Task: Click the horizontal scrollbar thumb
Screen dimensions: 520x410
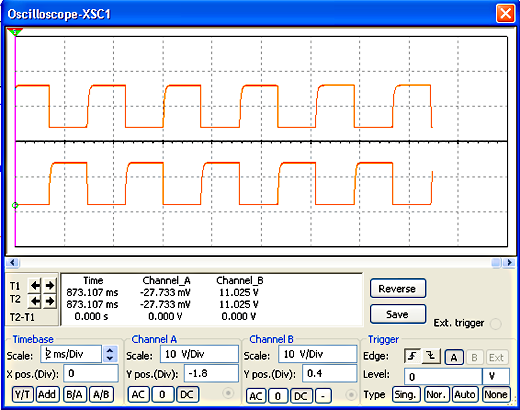Action: [496, 263]
